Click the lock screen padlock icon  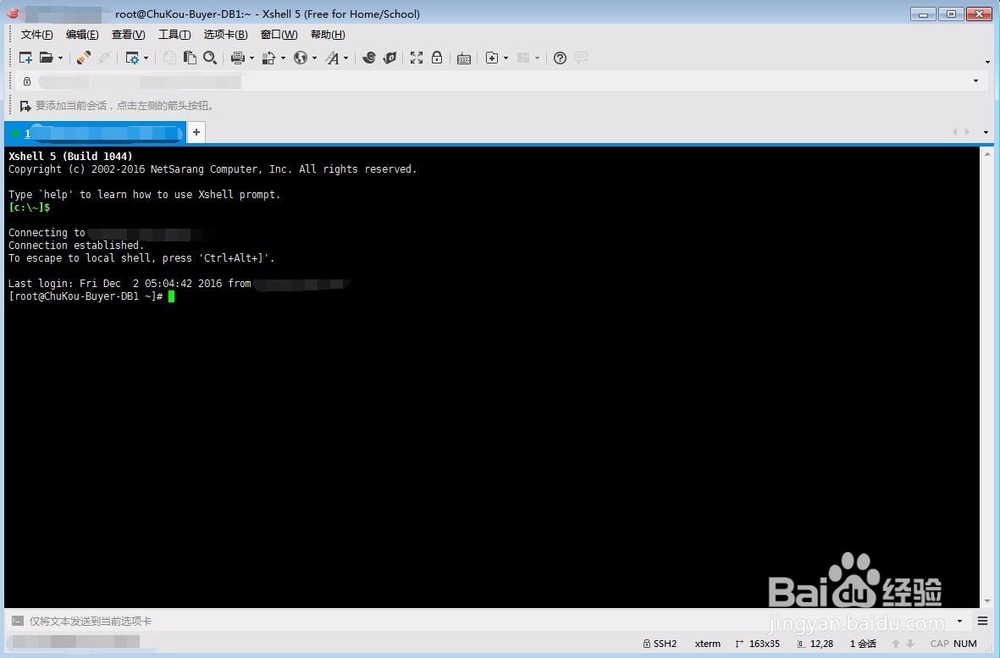437,58
